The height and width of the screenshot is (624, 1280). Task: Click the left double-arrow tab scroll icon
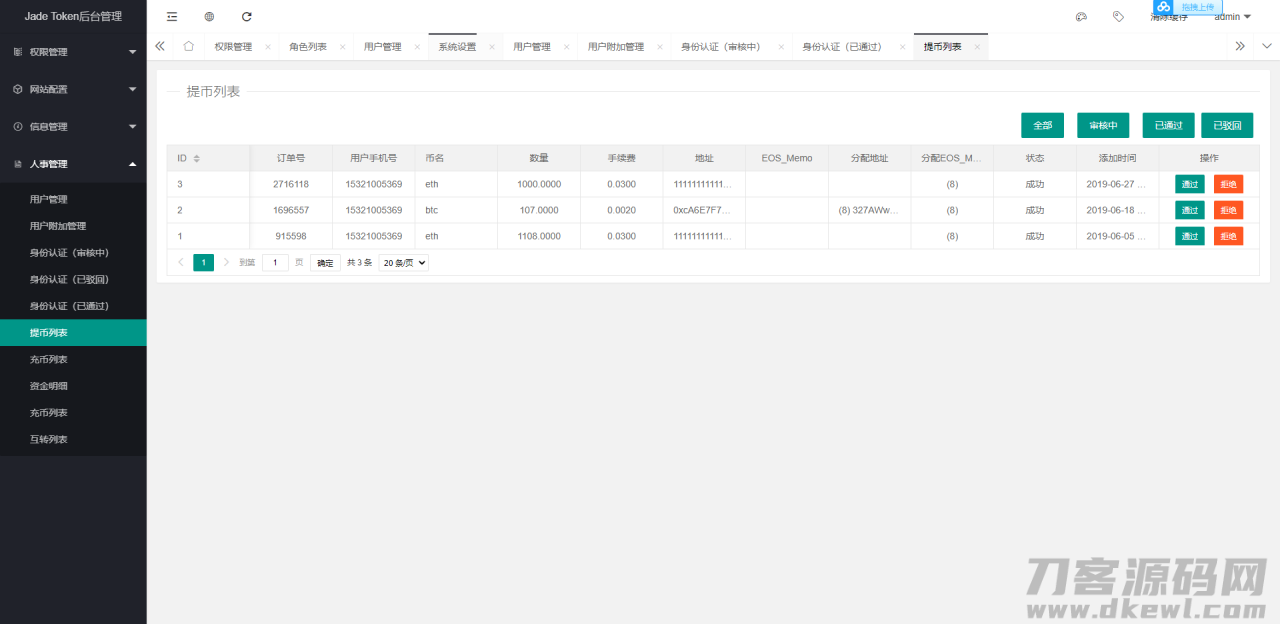click(x=160, y=46)
